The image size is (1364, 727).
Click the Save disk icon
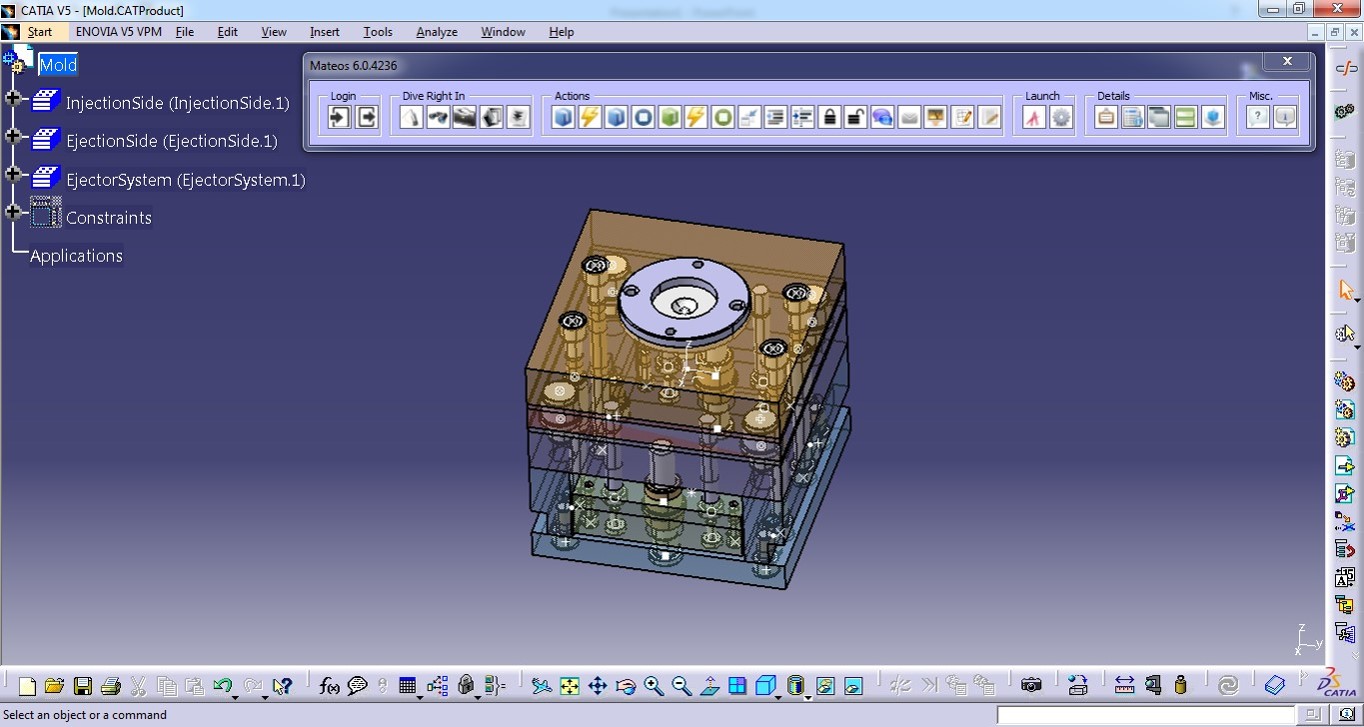(x=83, y=686)
